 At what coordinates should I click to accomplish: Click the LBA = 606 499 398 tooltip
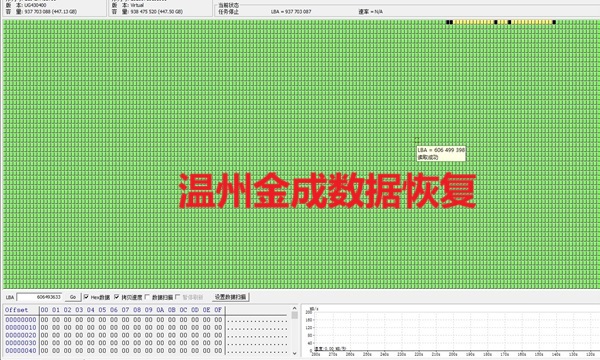pyautogui.click(x=441, y=153)
